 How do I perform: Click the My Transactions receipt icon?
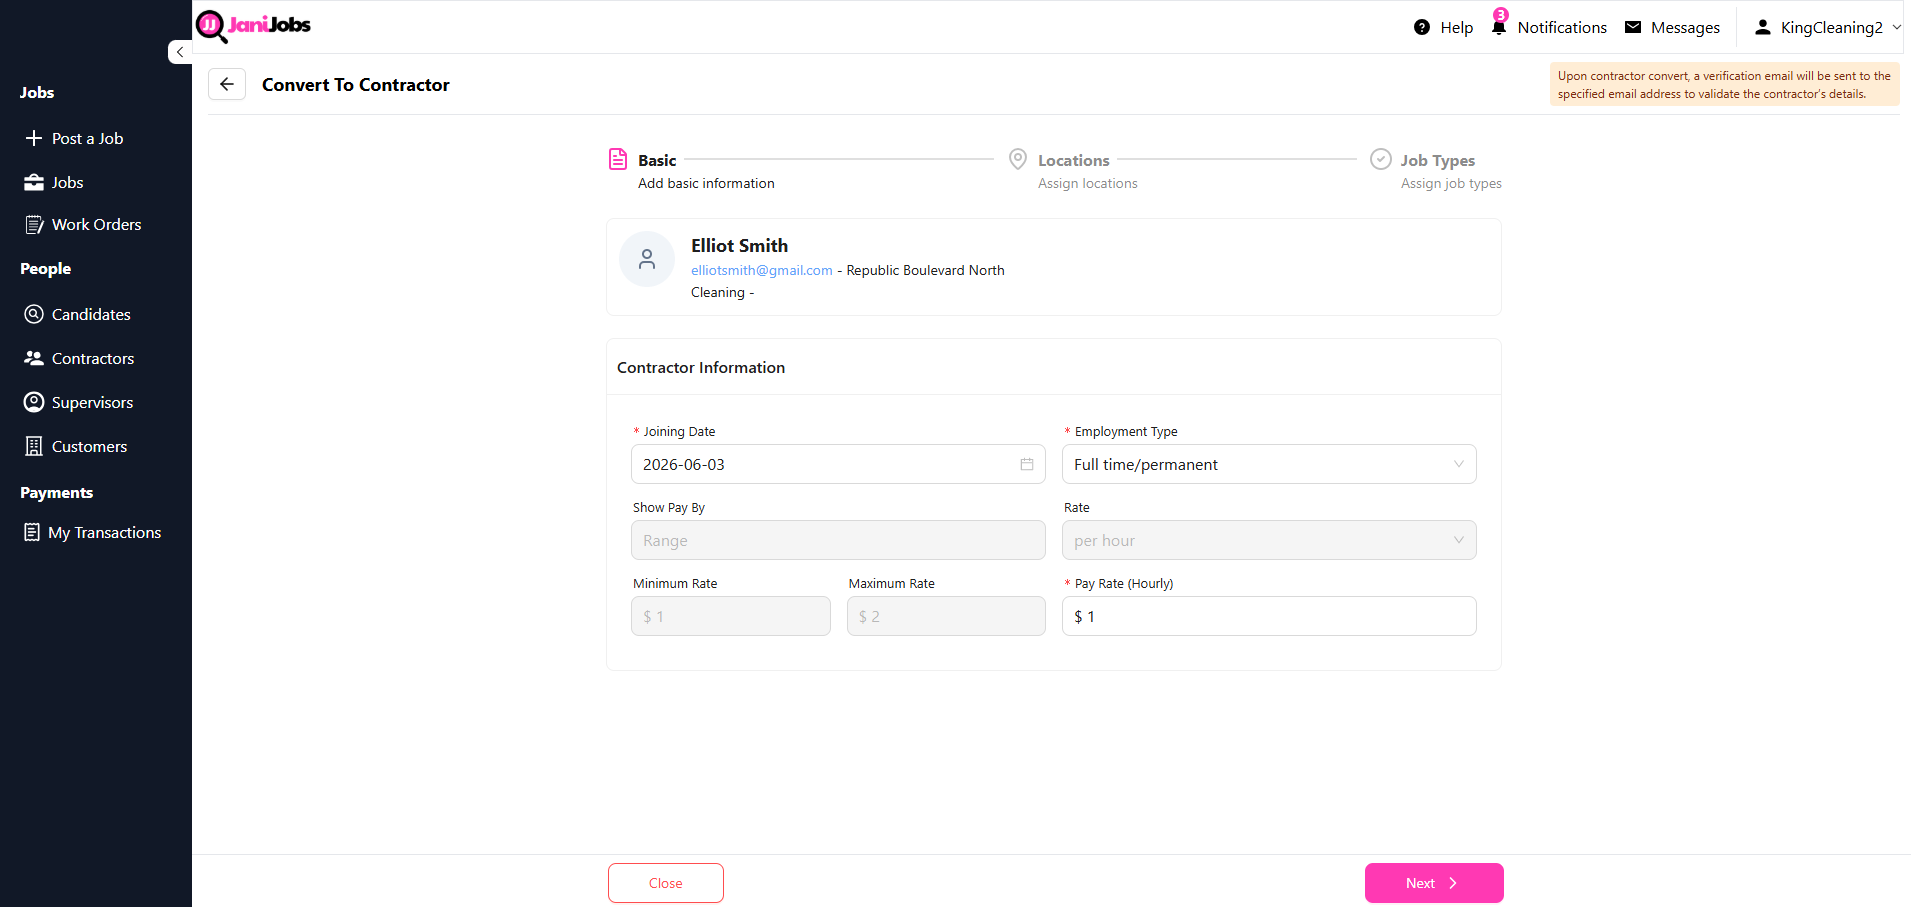coord(32,532)
